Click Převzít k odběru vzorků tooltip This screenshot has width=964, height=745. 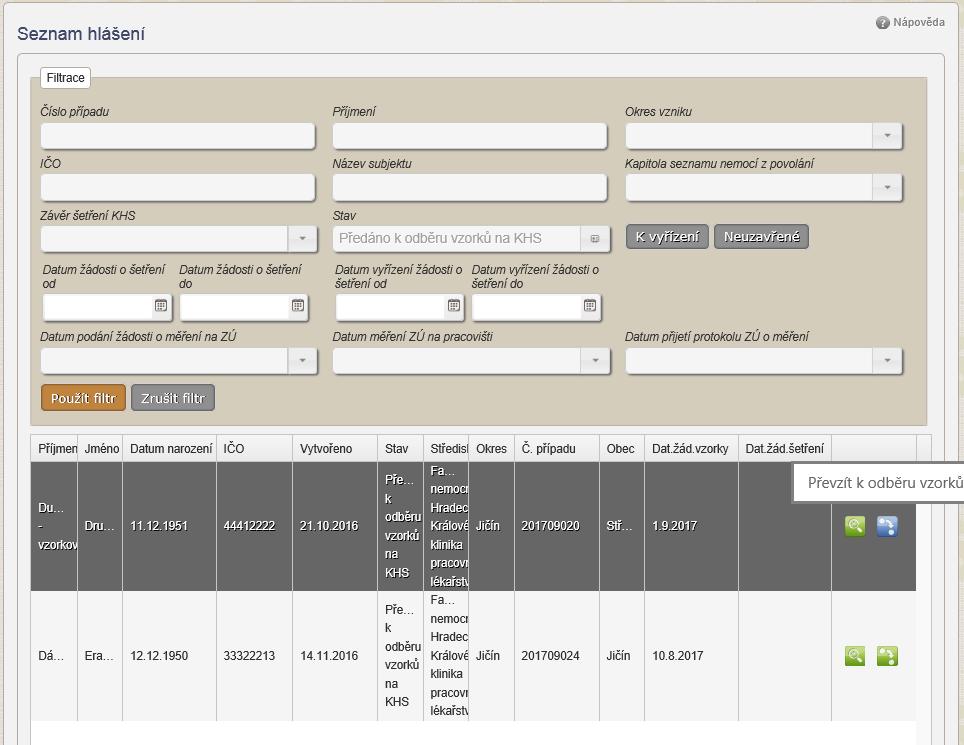[879, 483]
